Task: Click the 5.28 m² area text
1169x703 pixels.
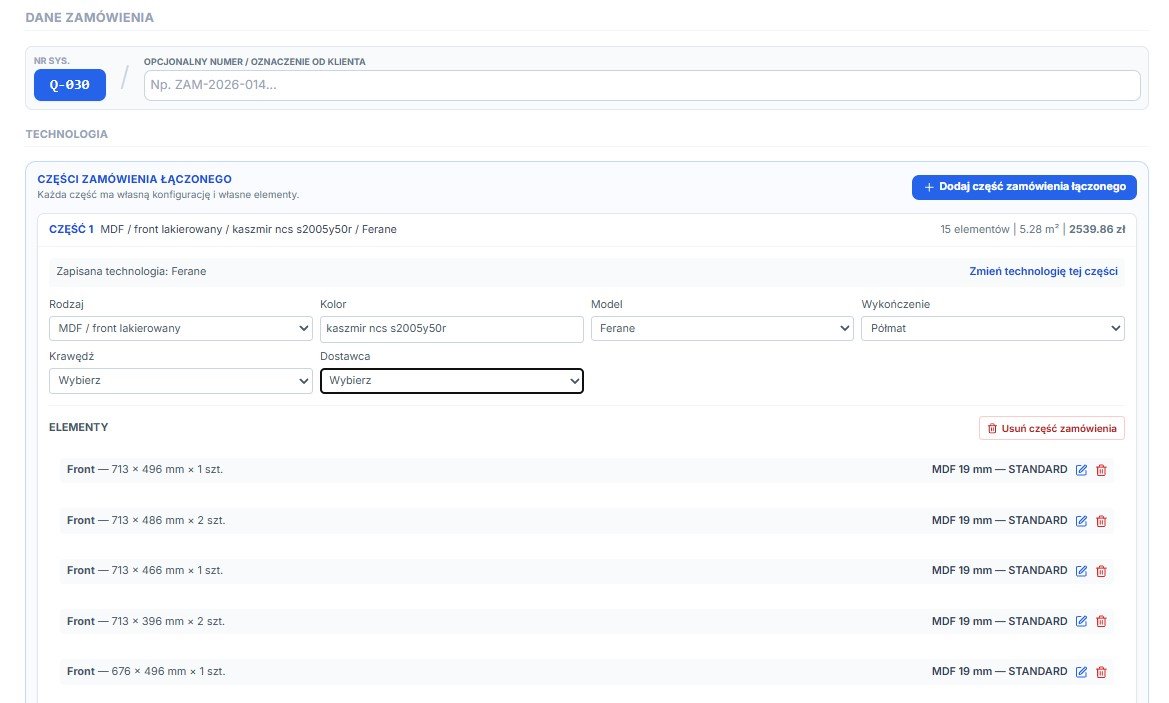Action: (x=1039, y=230)
